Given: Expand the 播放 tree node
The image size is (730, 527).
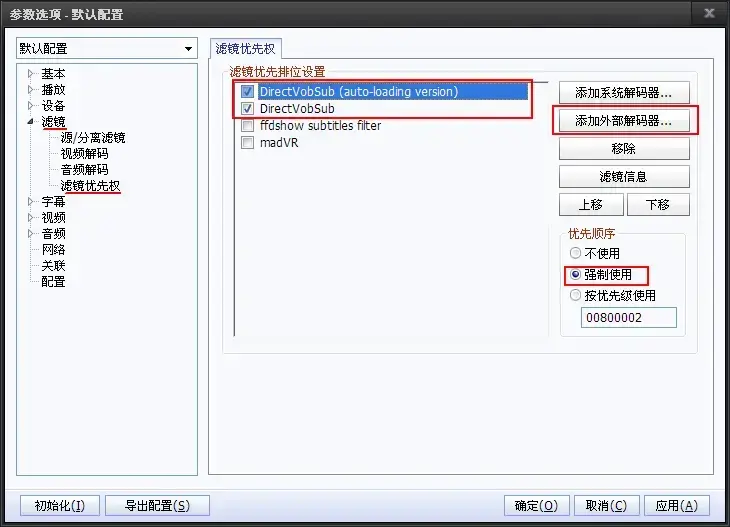Looking at the screenshot, I should (x=31, y=89).
